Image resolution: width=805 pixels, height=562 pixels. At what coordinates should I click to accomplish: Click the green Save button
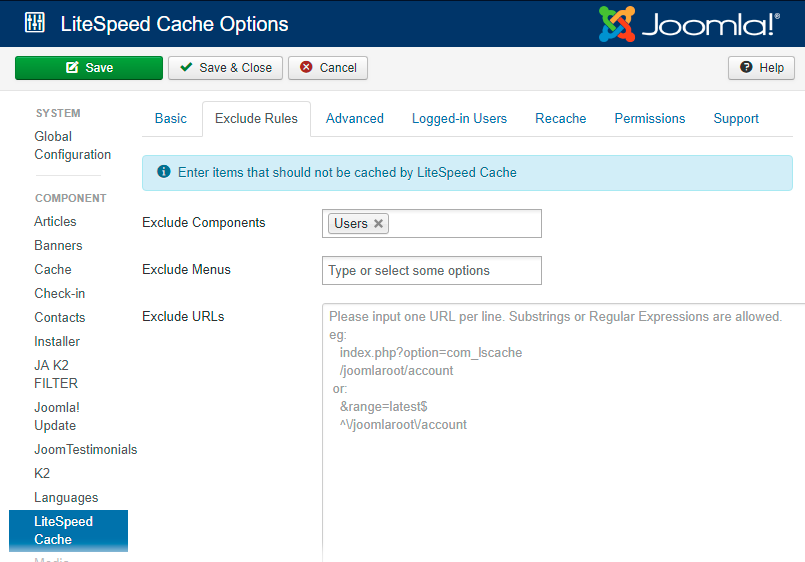coord(89,68)
